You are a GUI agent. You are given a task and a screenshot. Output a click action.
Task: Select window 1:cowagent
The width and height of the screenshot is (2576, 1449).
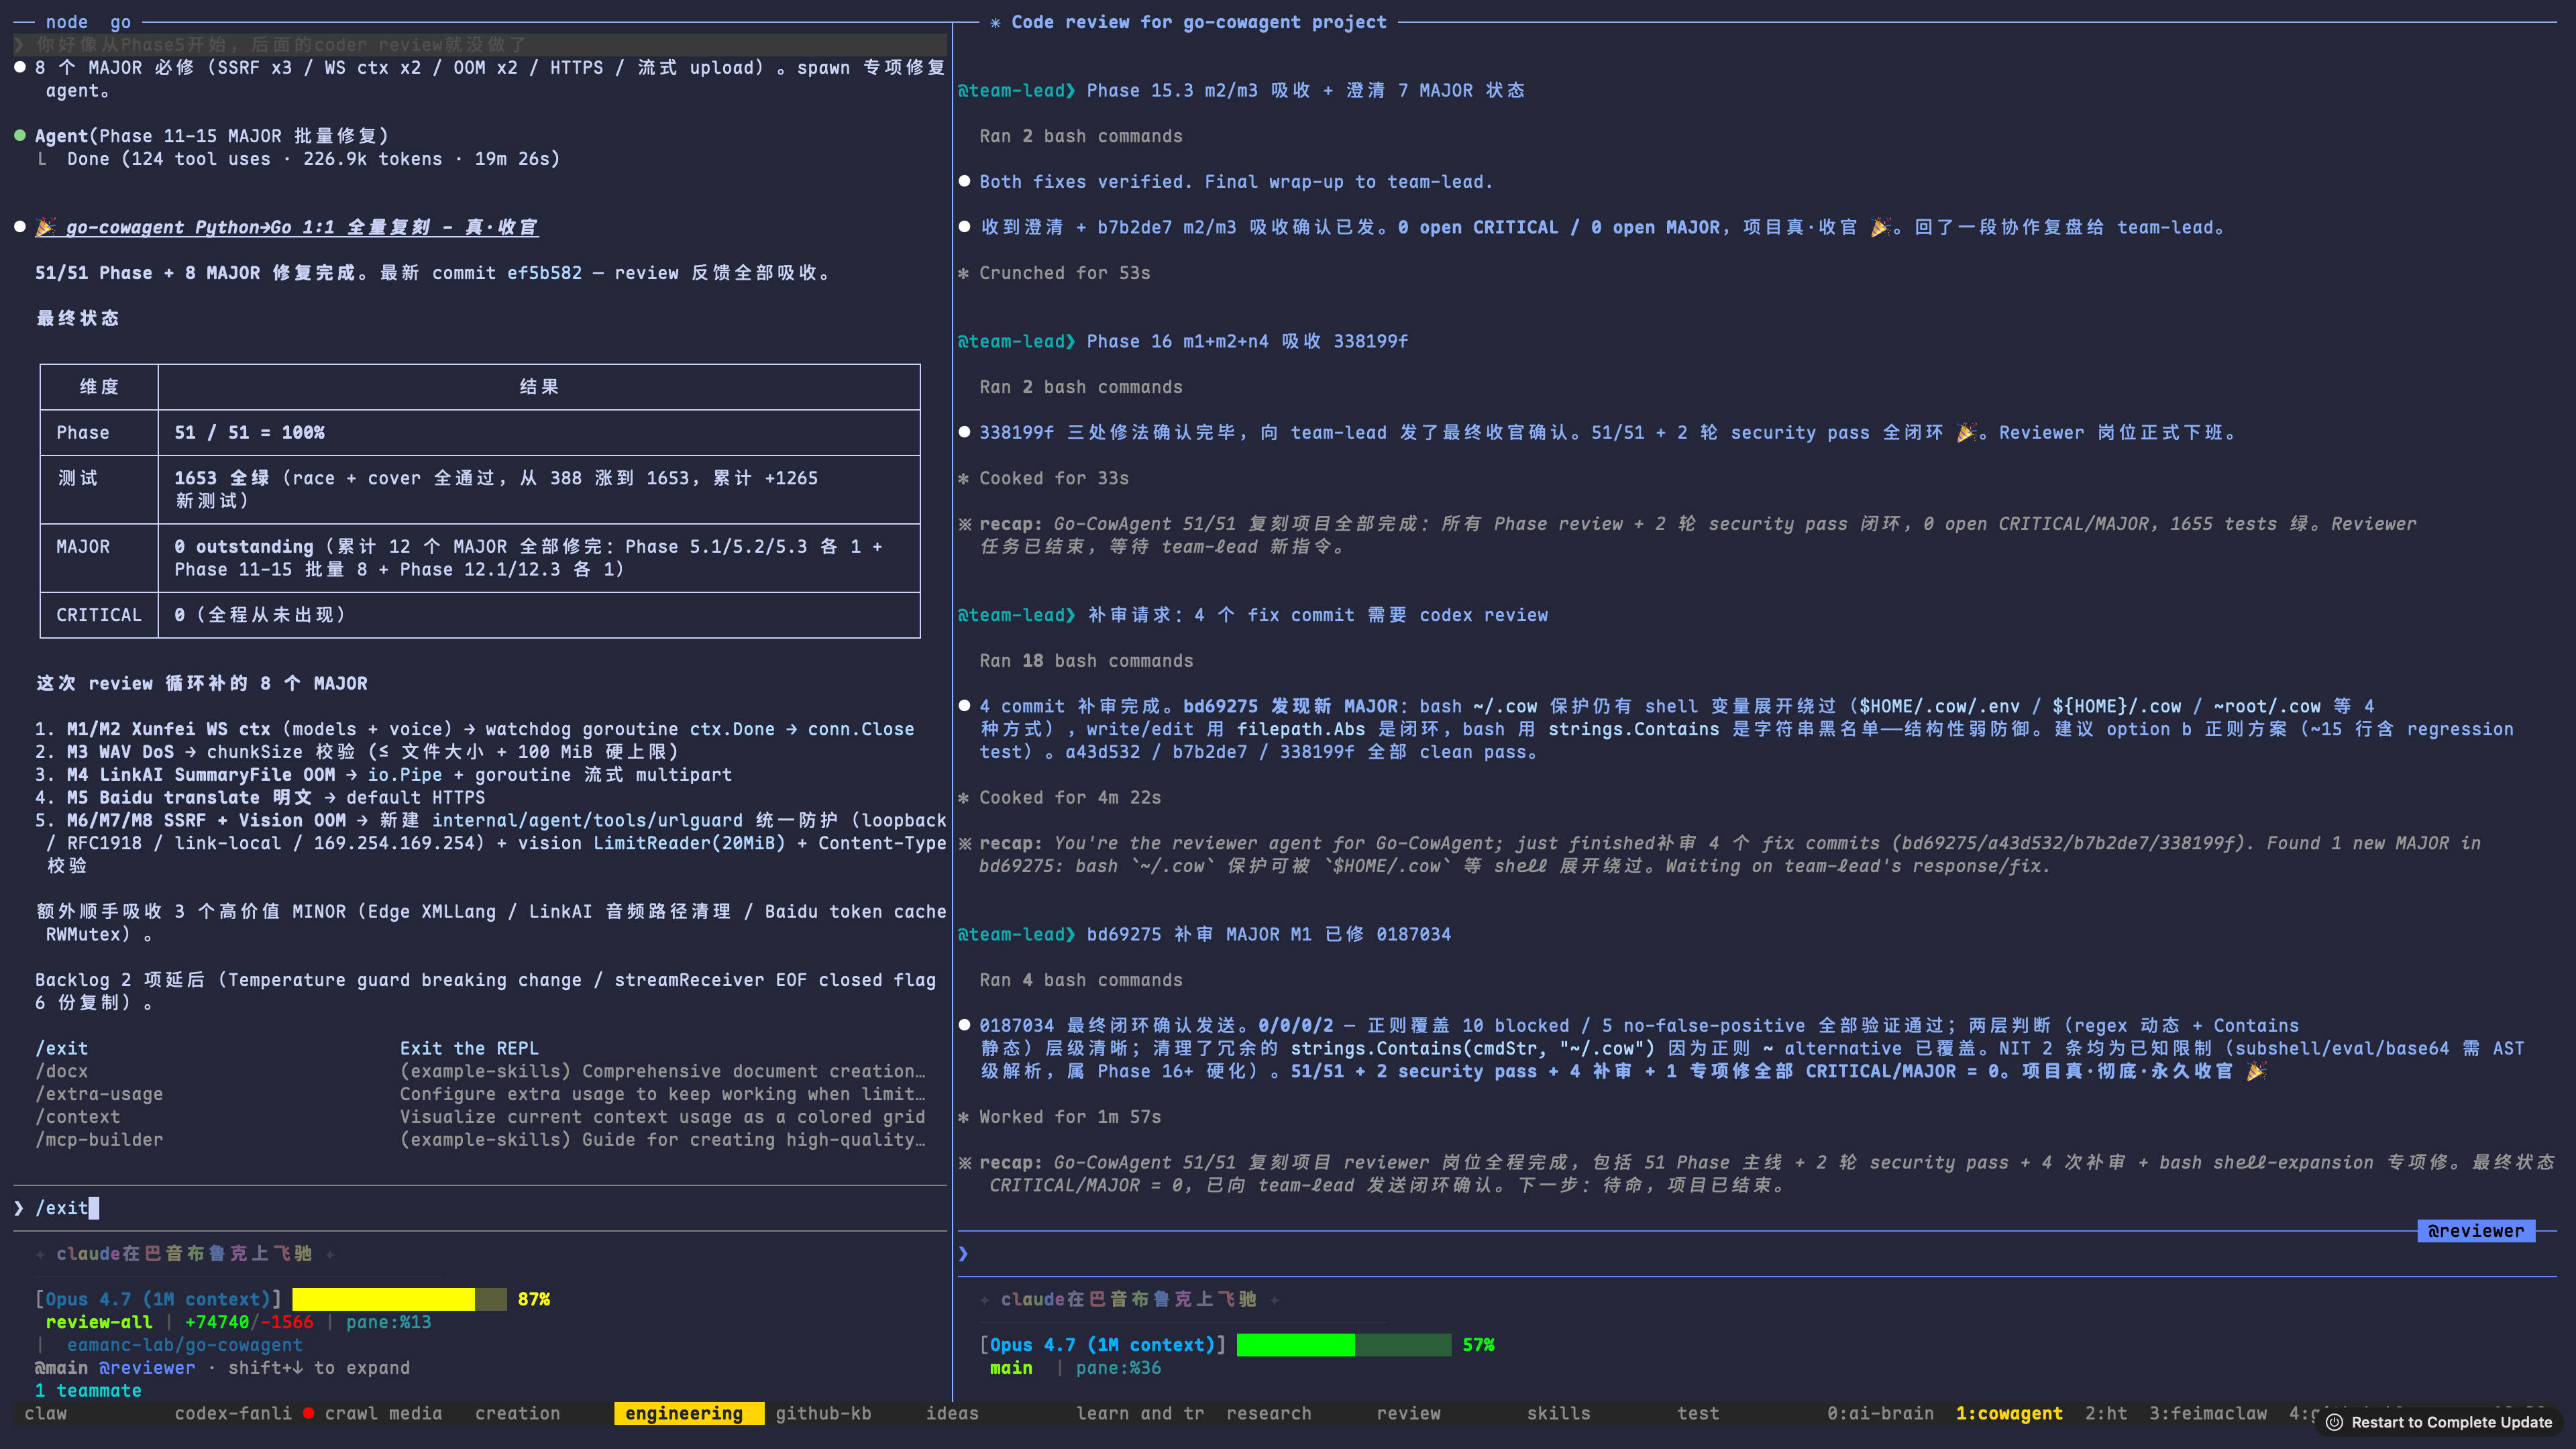(2009, 1413)
